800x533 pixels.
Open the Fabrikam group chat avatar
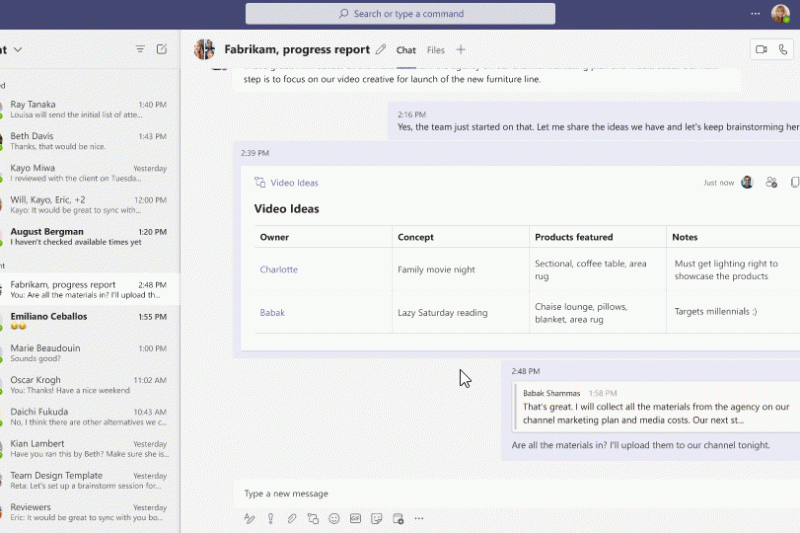click(205, 49)
